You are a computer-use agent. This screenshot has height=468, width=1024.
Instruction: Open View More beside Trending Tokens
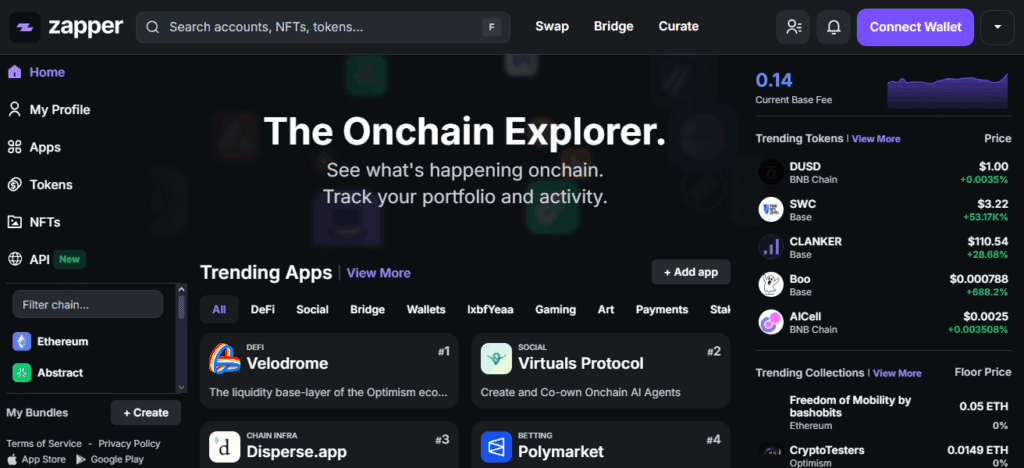876,139
